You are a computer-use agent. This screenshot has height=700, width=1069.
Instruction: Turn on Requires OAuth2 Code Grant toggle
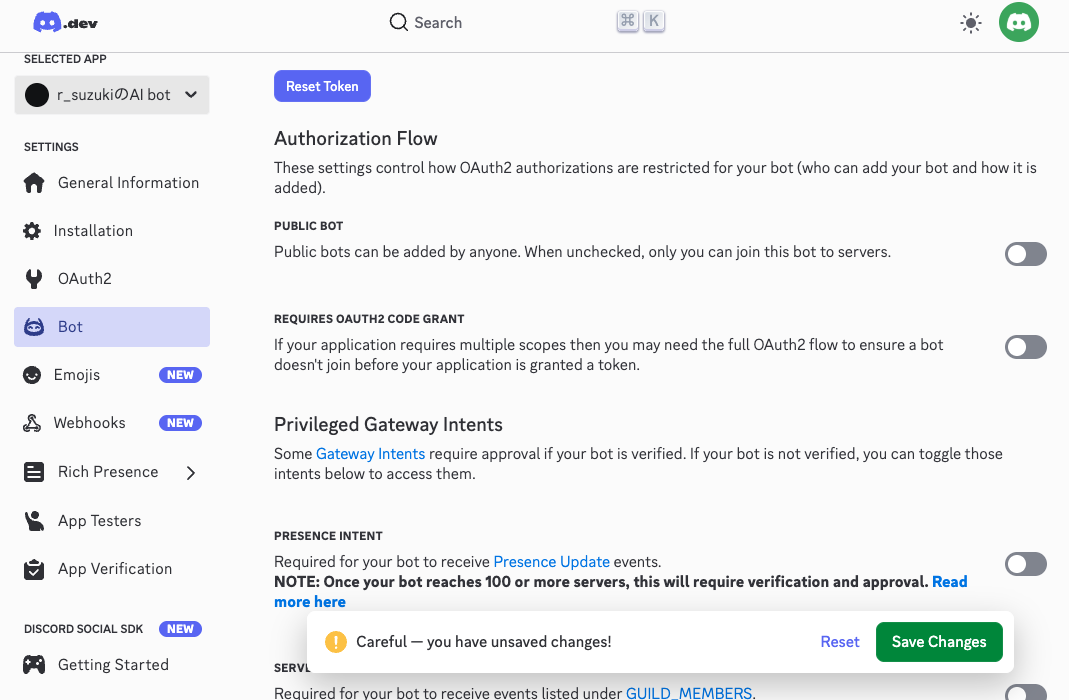(1025, 347)
